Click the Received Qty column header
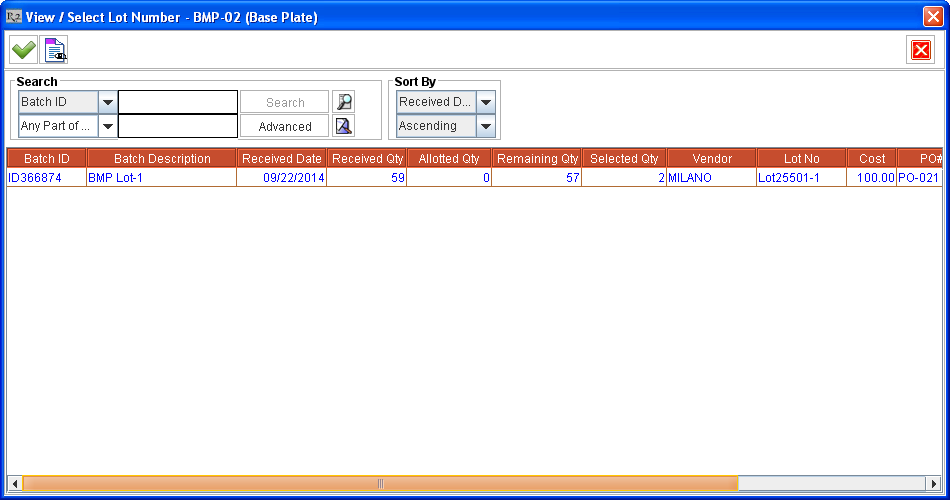This screenshot has width=950, height=500. (367, 159)
